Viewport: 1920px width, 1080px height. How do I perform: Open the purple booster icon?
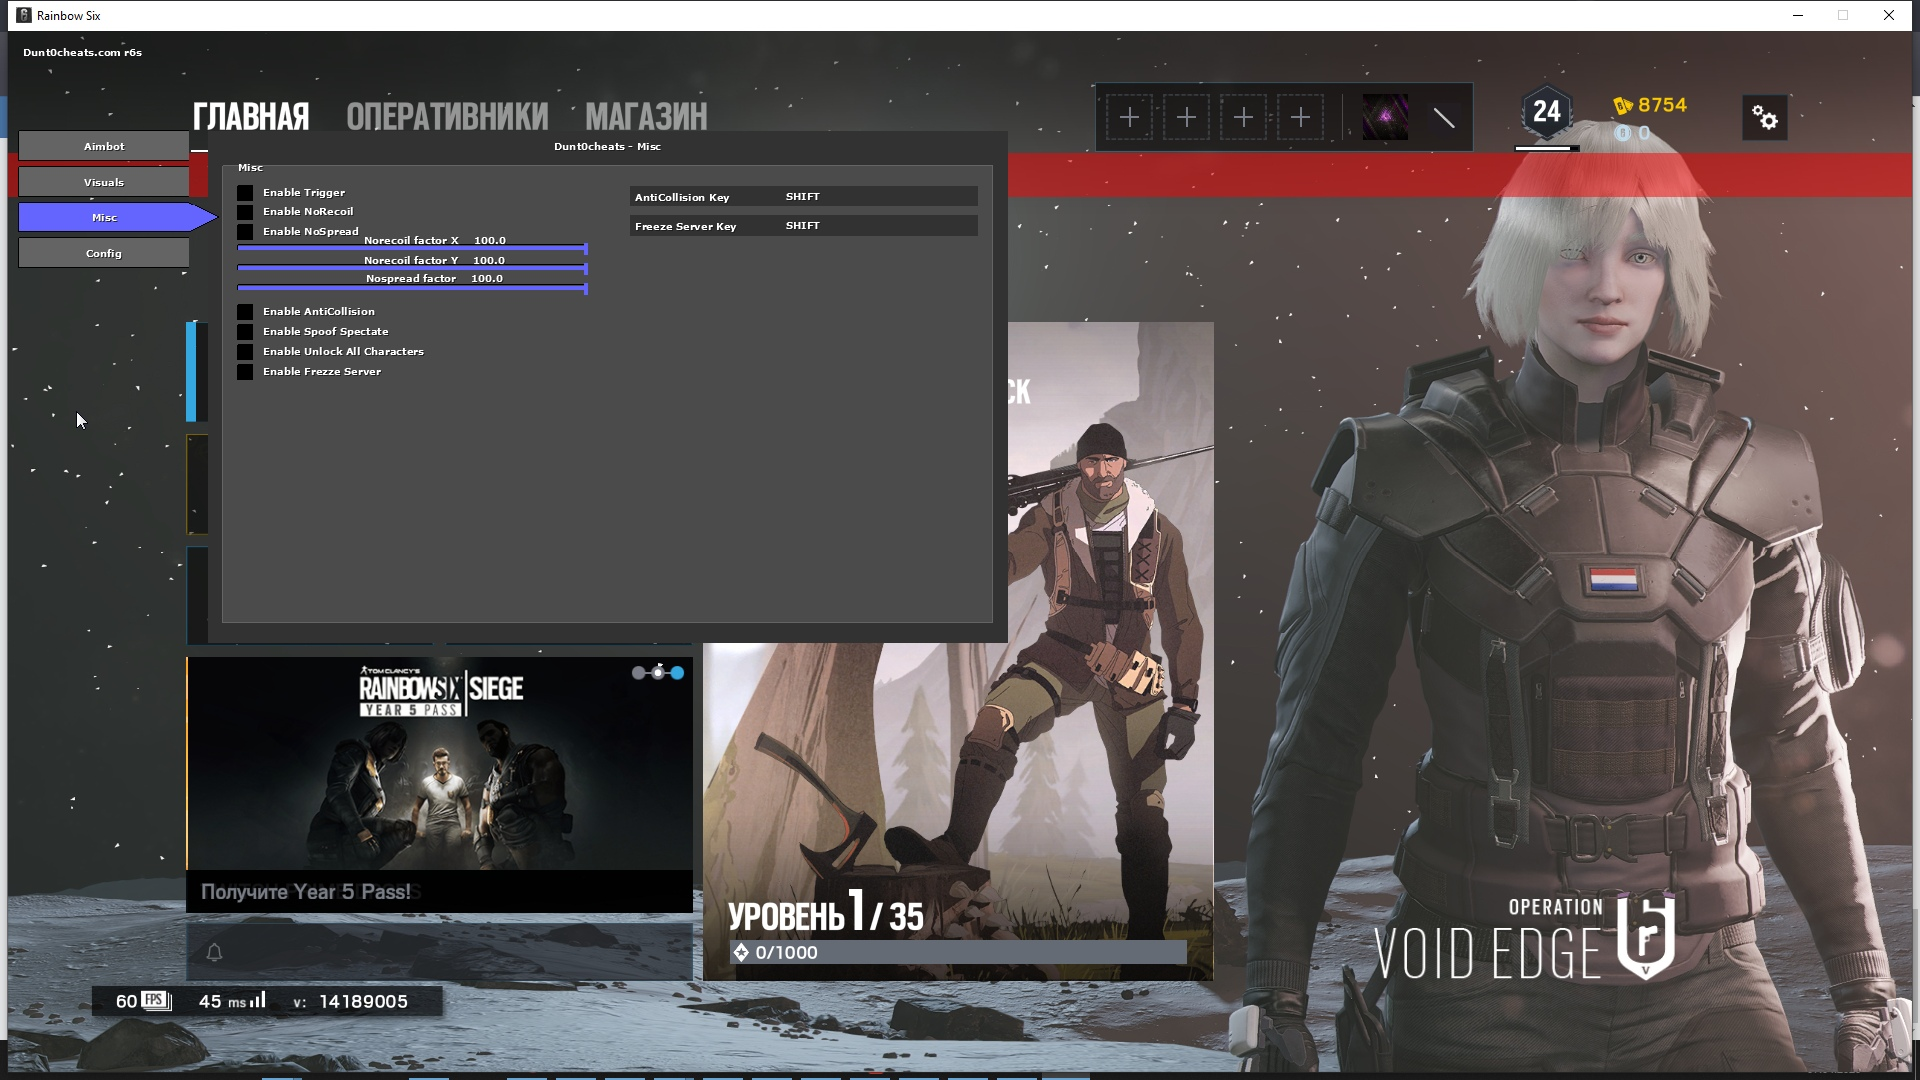pyautogui.click(x=1385, y=118)
